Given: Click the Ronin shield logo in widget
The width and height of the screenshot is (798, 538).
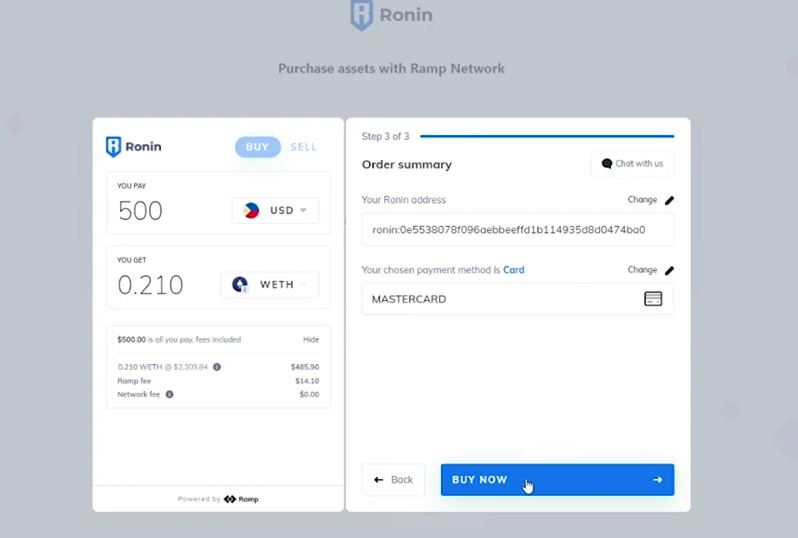Looking at the screenshot, I should [x=113, y=147].
